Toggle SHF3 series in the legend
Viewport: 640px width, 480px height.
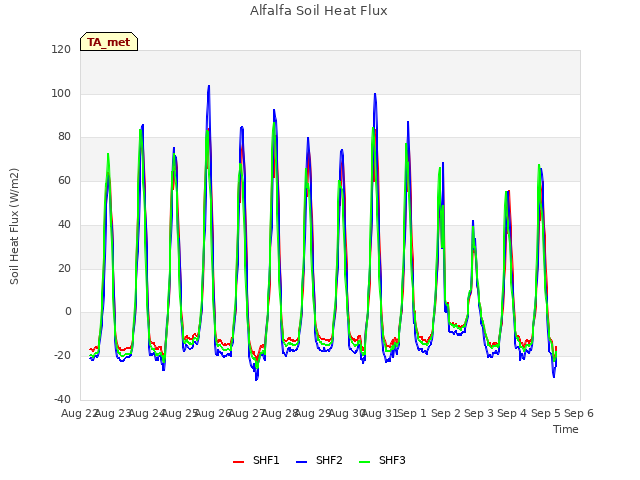tap(382, 460)
